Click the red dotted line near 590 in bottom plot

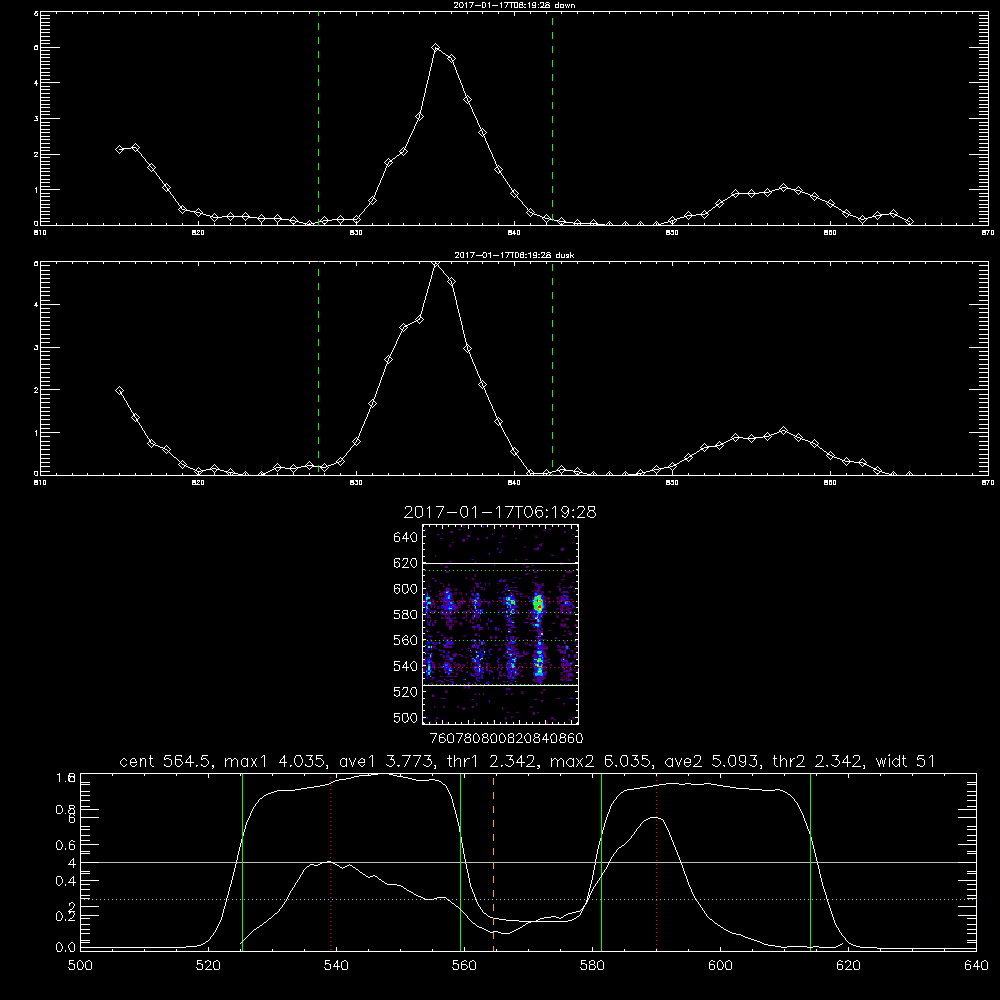pyautogui.click(x=656, y=862)
